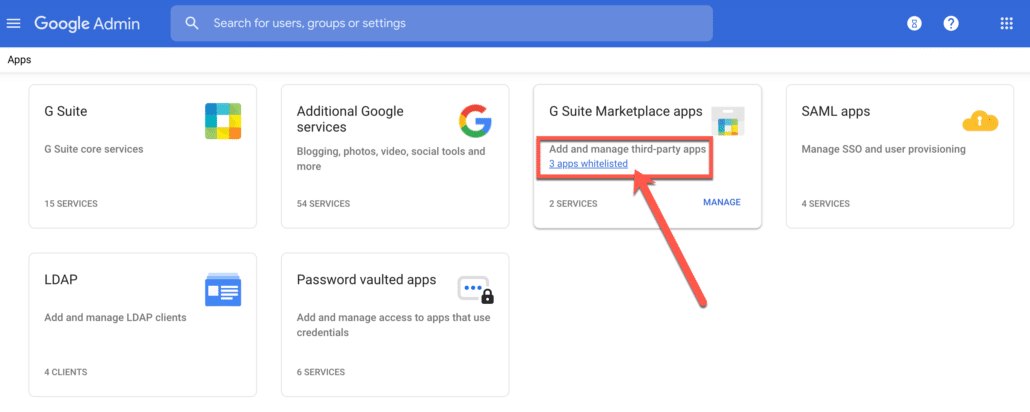Type in the search users field
This screenshot has width=1030, height=412.
point(450,23)
